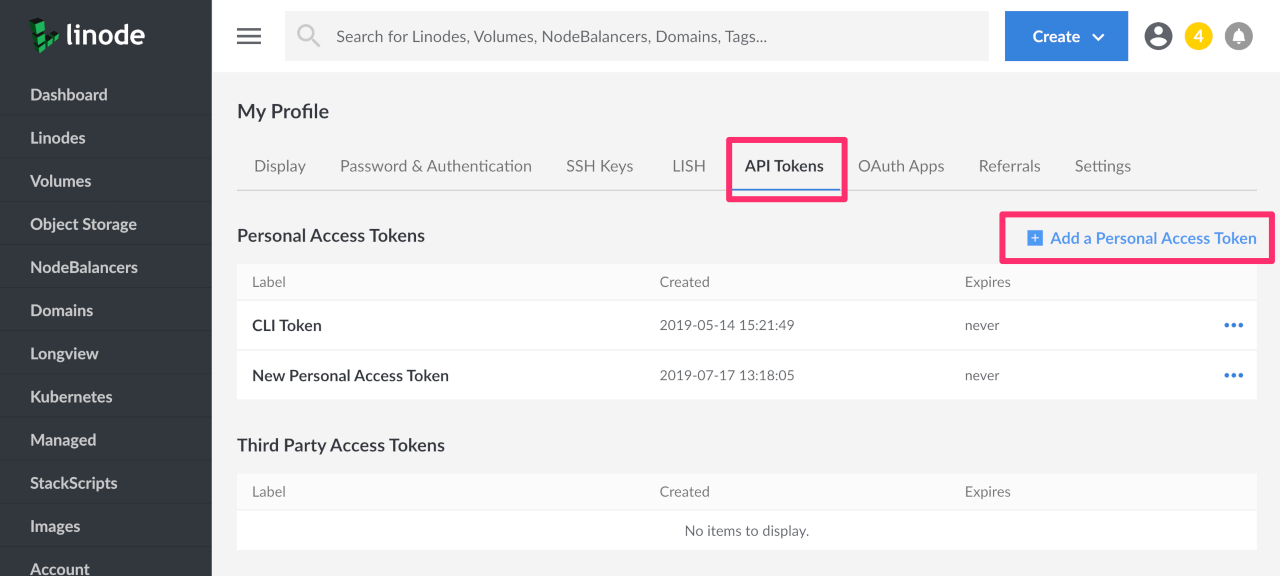This screenshot has height=576, width=1280.
Task: Click the search magnifier icon
Action: coord(309,36)
